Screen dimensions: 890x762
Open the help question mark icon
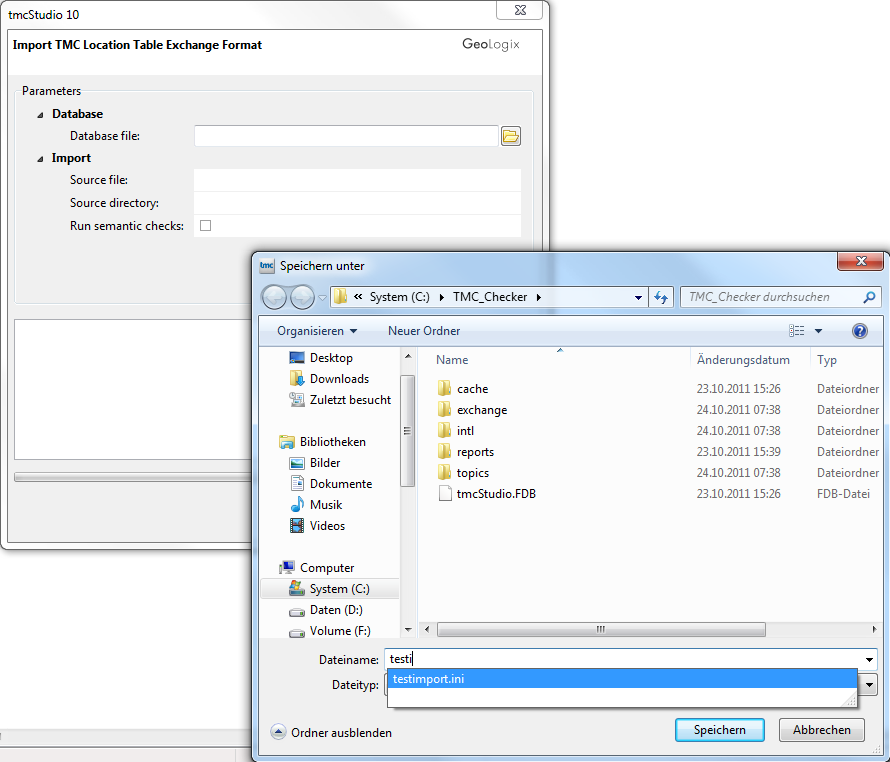pos(859,331)
